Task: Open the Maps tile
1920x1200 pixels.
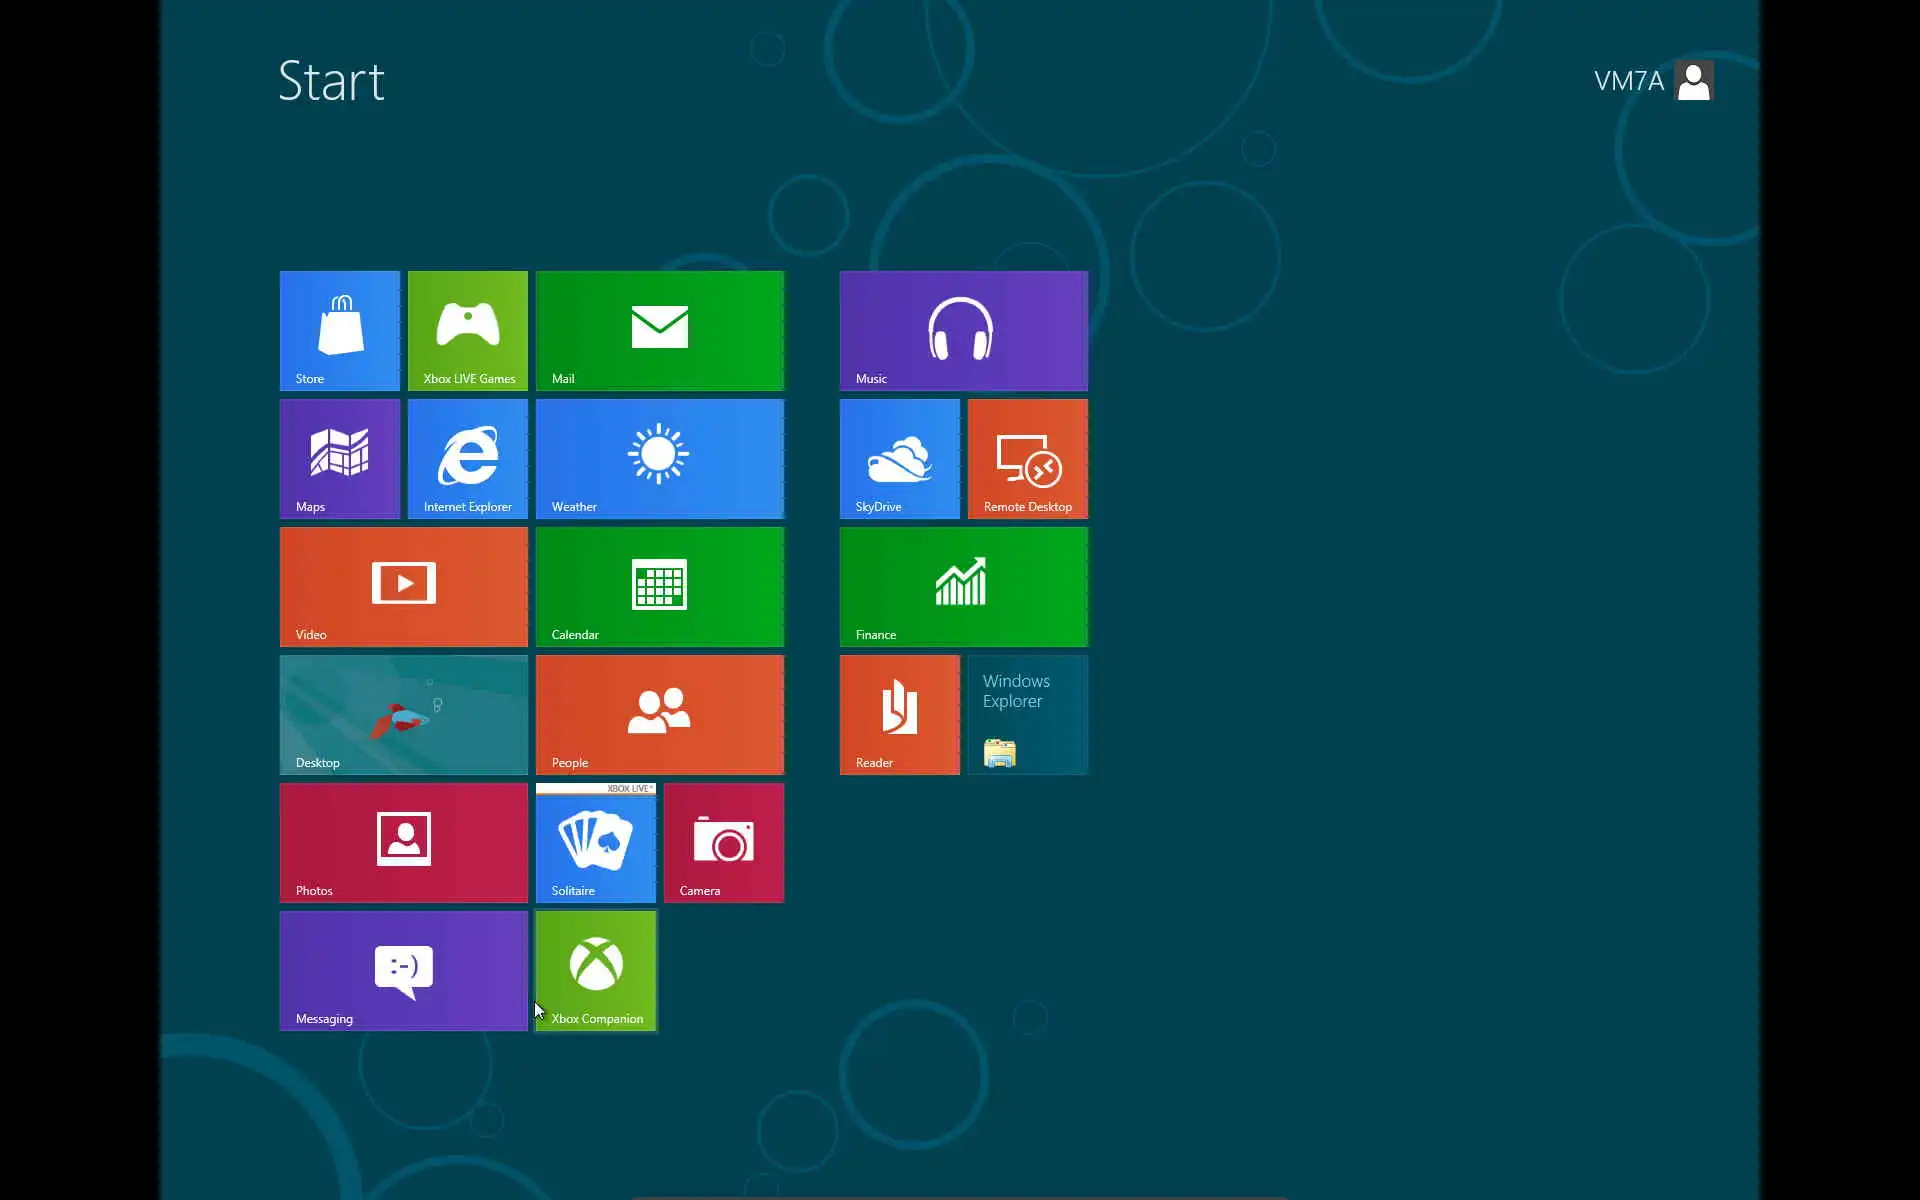Action: tap(339, 458)
